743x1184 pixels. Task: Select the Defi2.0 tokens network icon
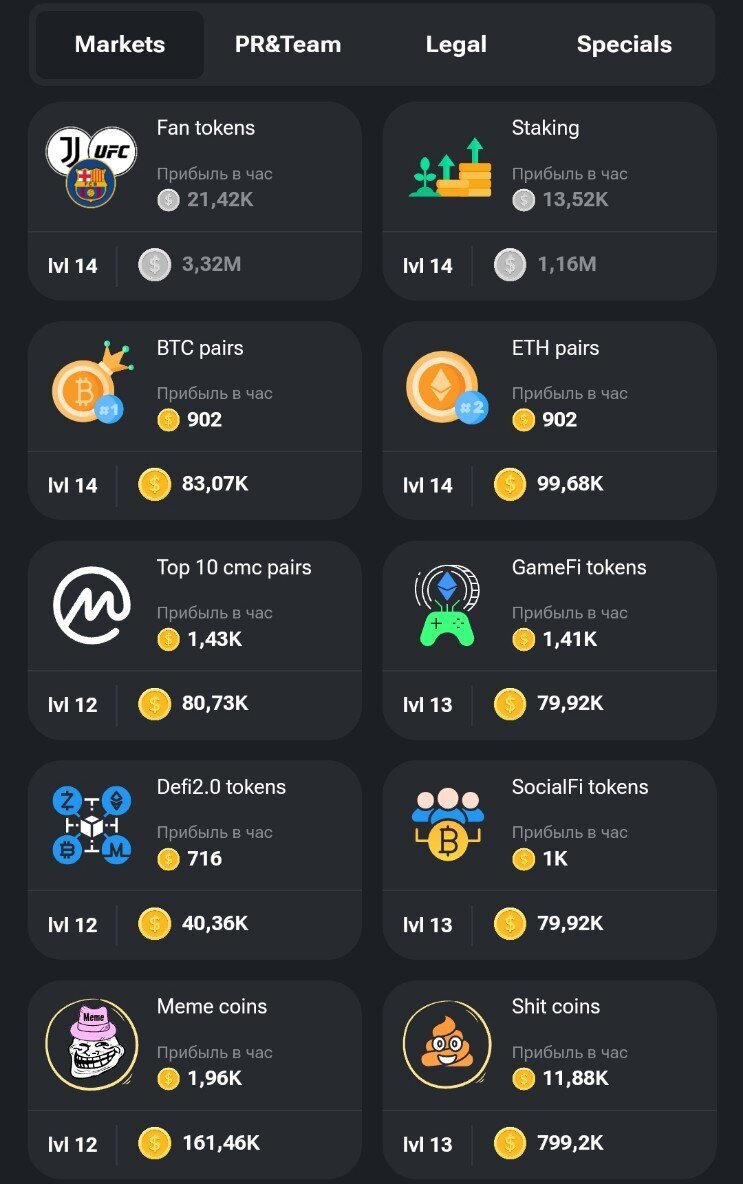click(x=91, y=825)
